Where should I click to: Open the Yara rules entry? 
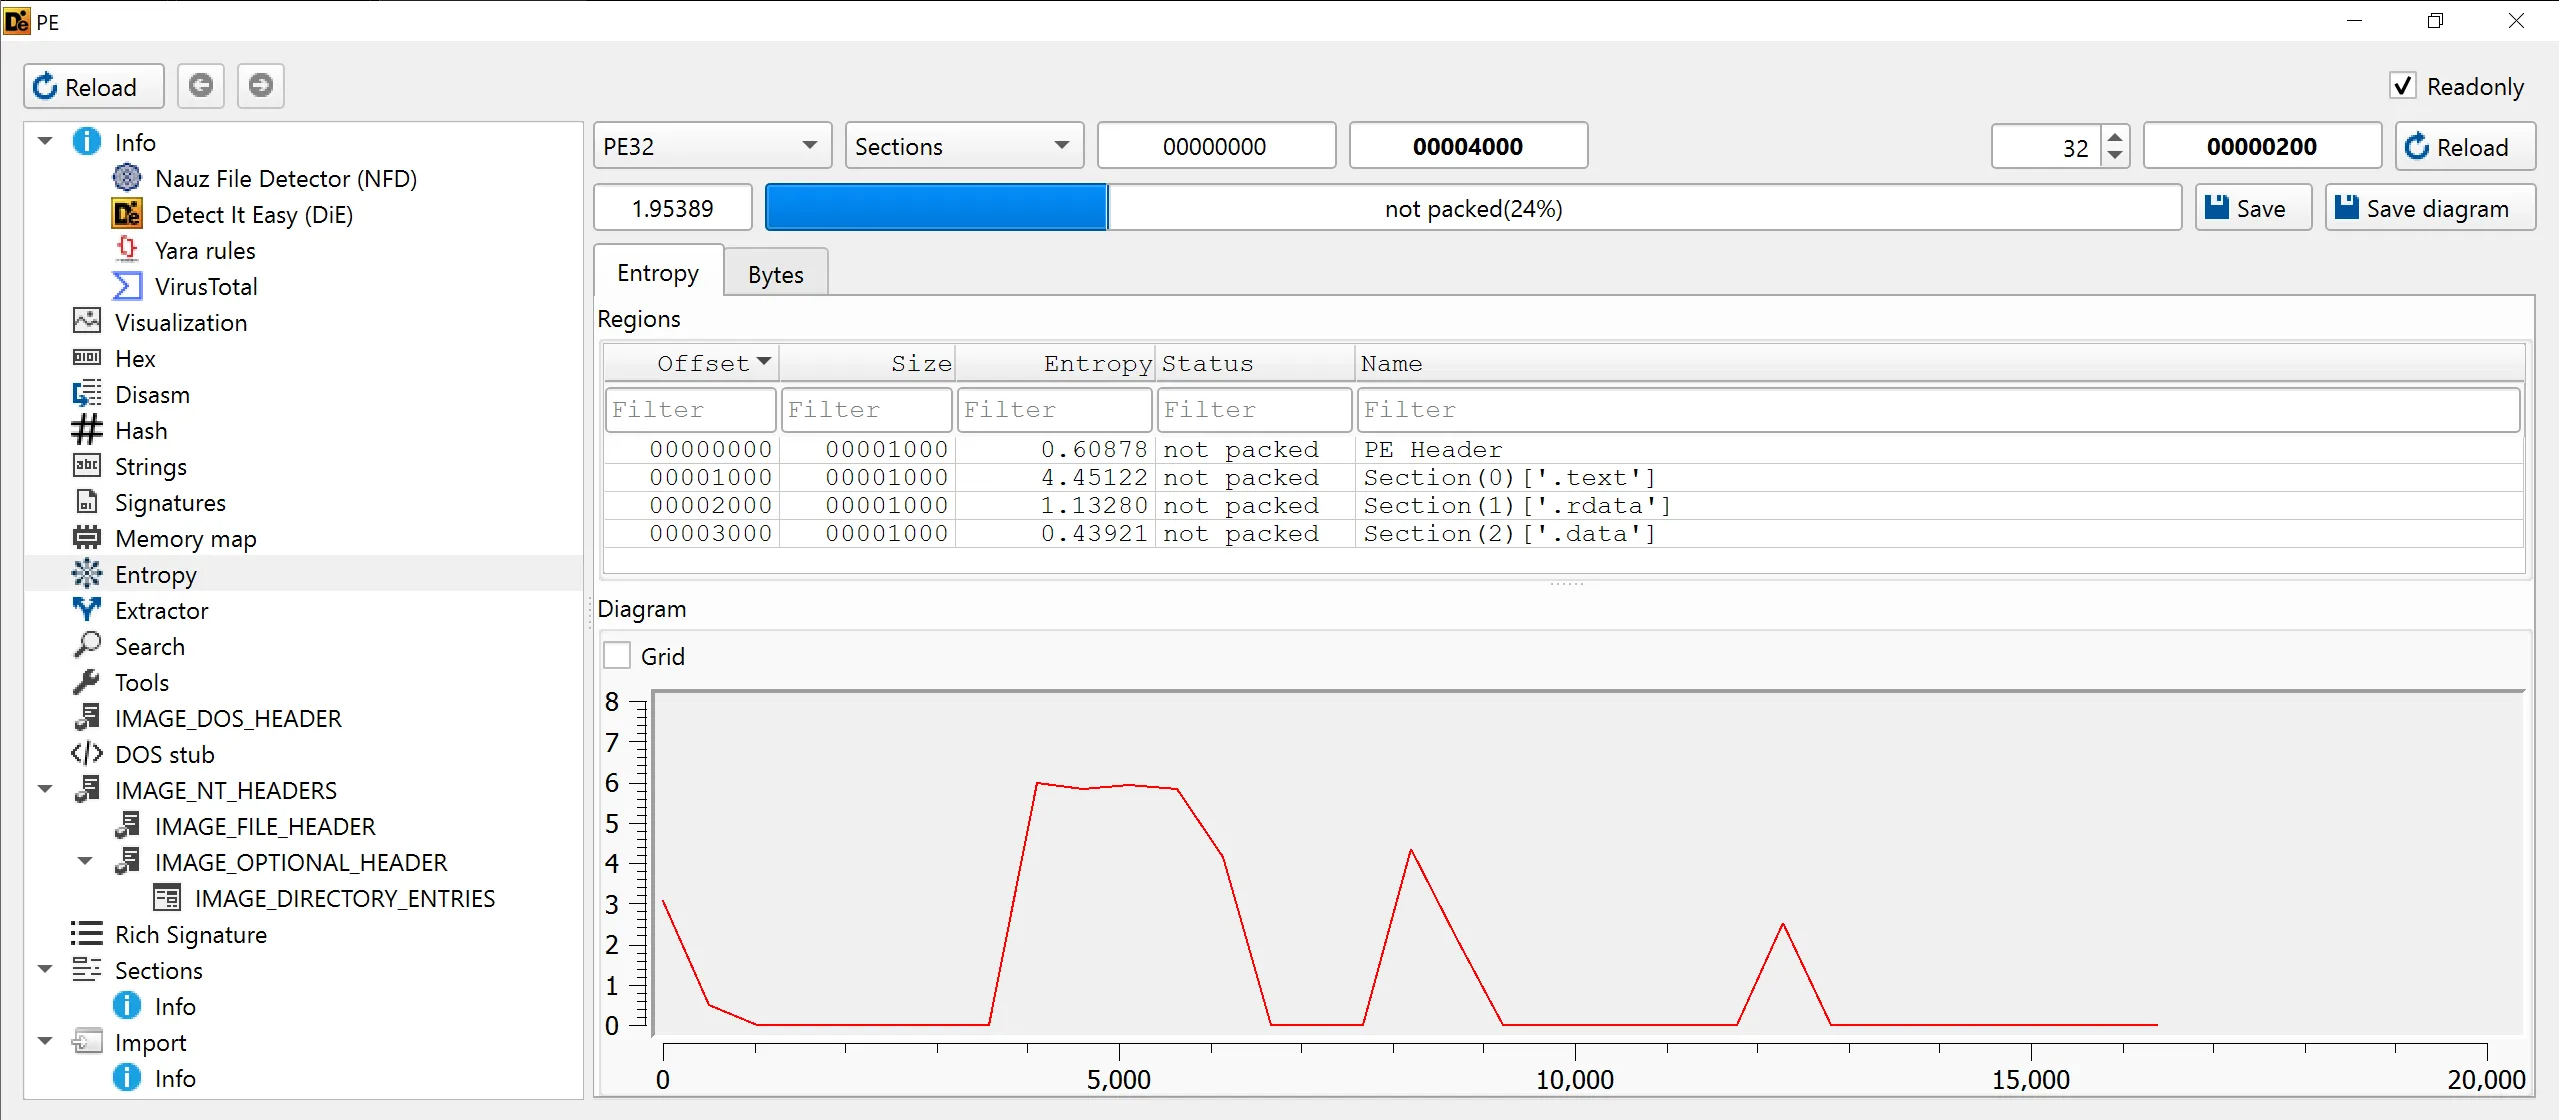coord(204,251)
